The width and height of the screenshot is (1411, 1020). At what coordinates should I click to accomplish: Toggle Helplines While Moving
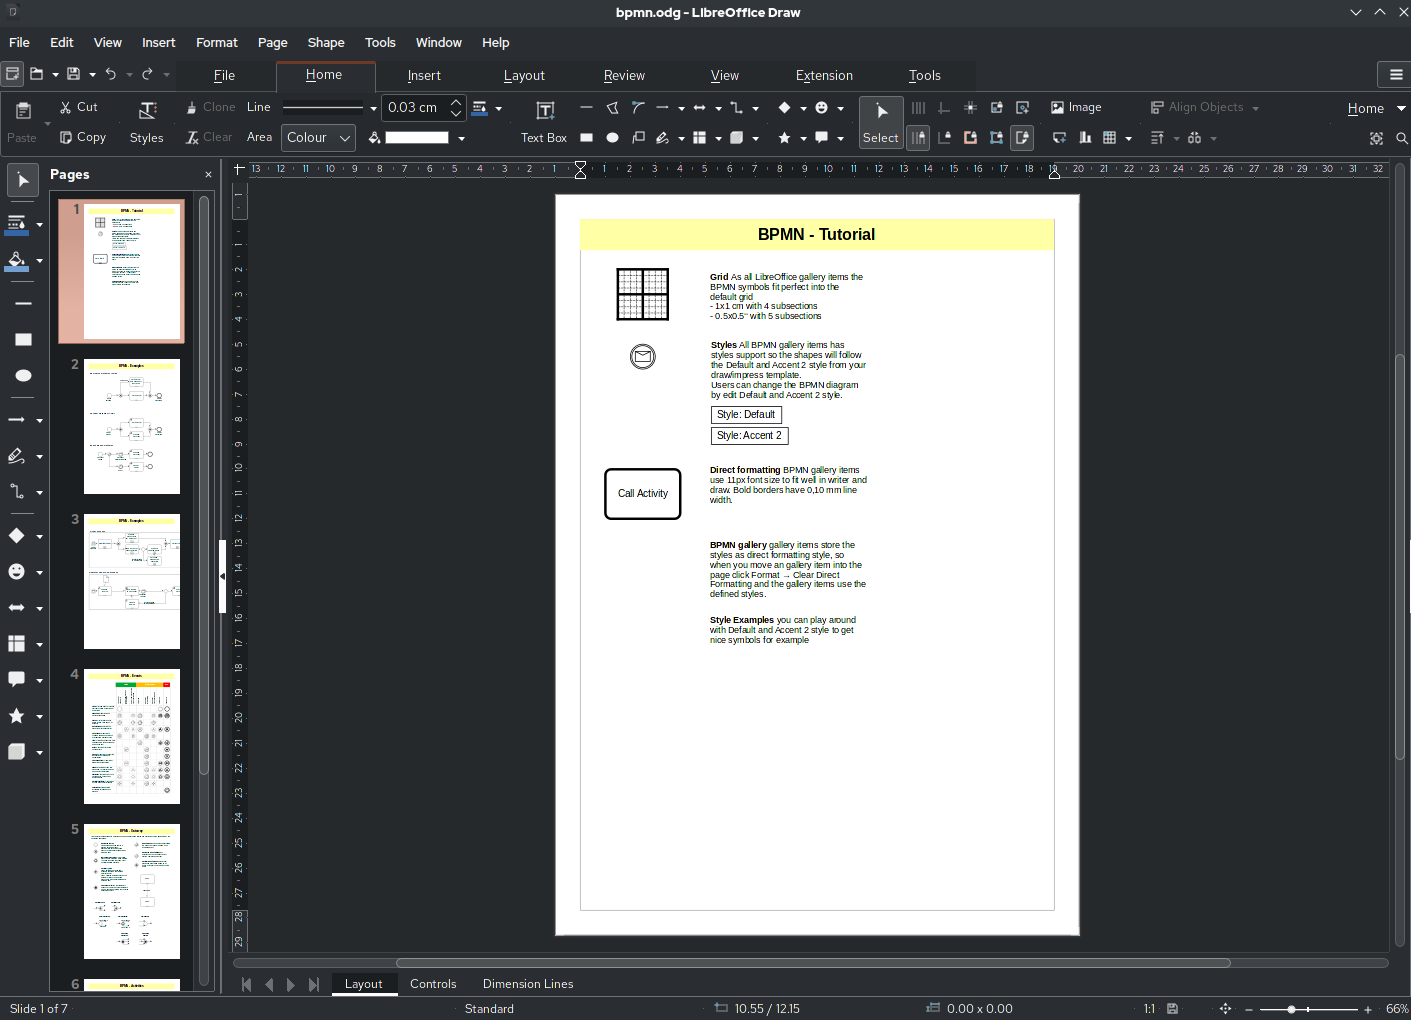point(971,107)
